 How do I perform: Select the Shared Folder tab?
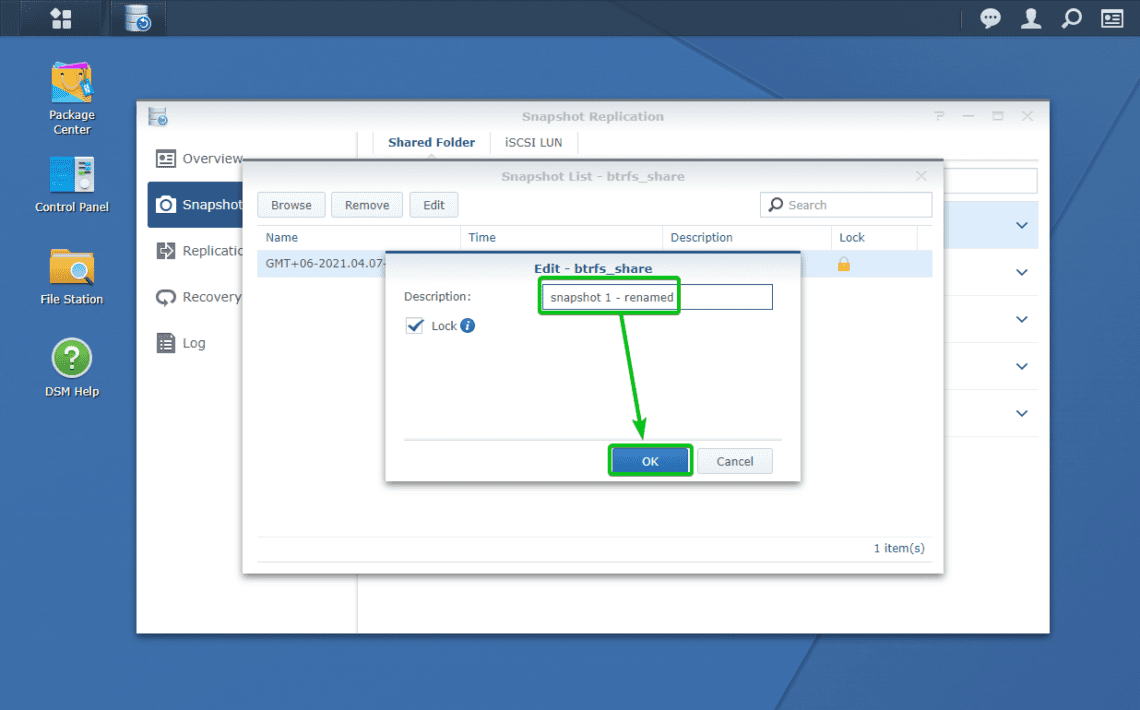tap(431, 142)
